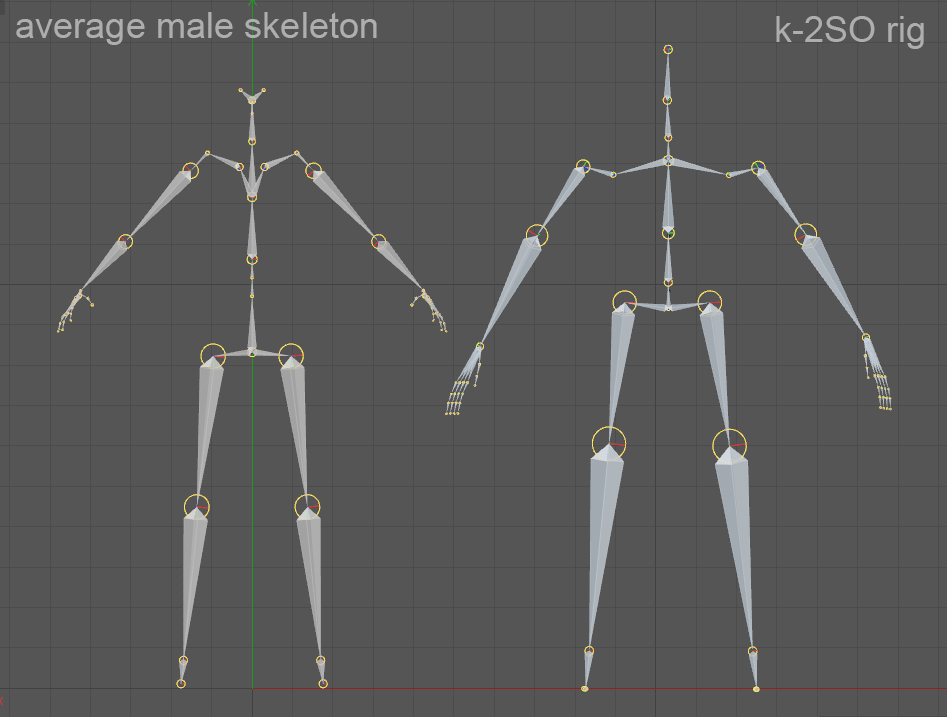Screen dimensions: 947x717
Task: Select average male skeleton's screen-left knee joint
Action: tap(197, 506)
